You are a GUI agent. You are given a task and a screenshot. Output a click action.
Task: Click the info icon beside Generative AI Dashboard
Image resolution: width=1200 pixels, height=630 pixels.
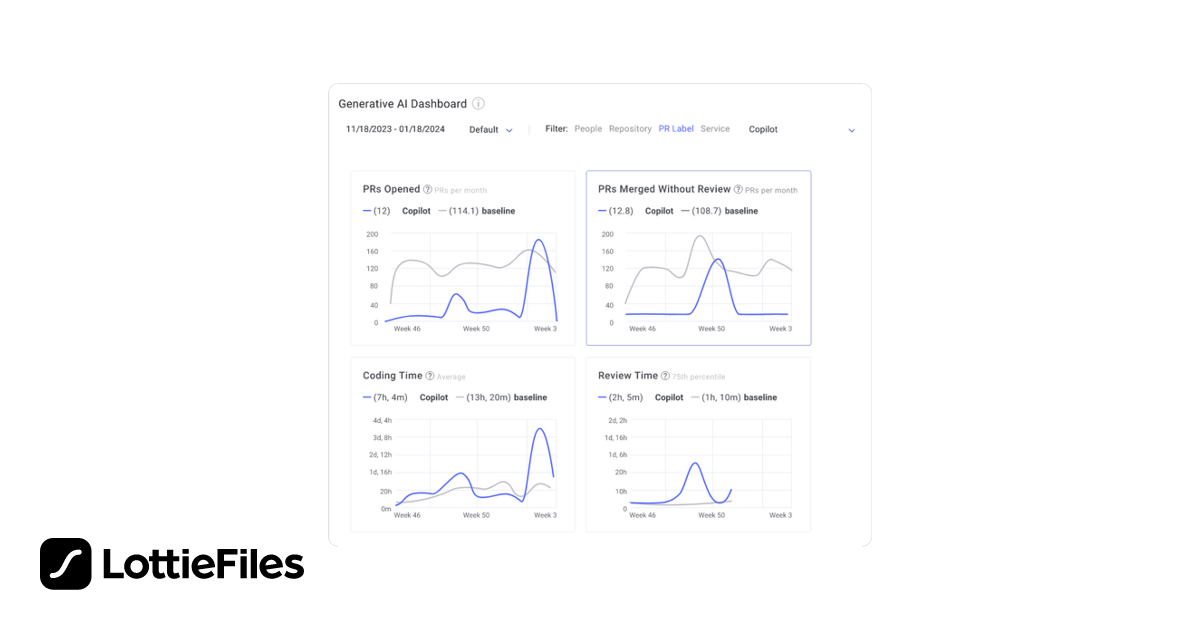pos(478,104)
